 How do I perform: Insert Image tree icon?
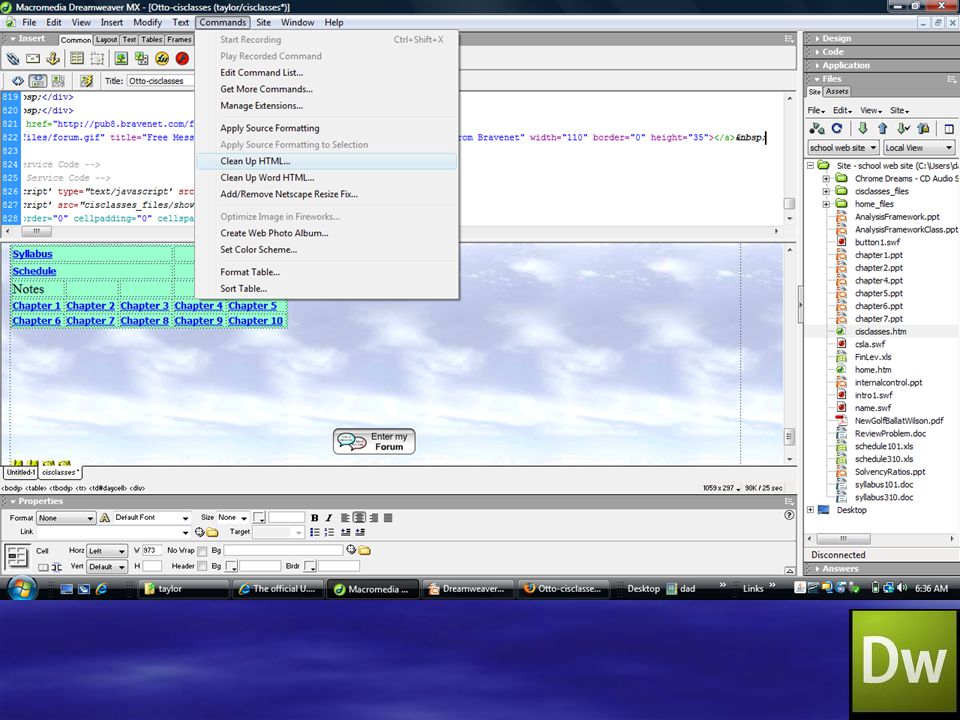(121, 59)
